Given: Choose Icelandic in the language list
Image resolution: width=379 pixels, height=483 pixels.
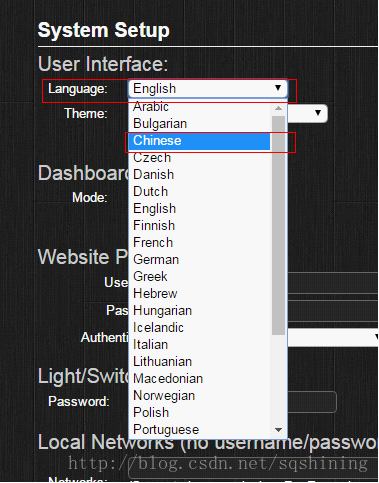Looking at the screenshot, I should pyautogui.click(x=199, y=328).
